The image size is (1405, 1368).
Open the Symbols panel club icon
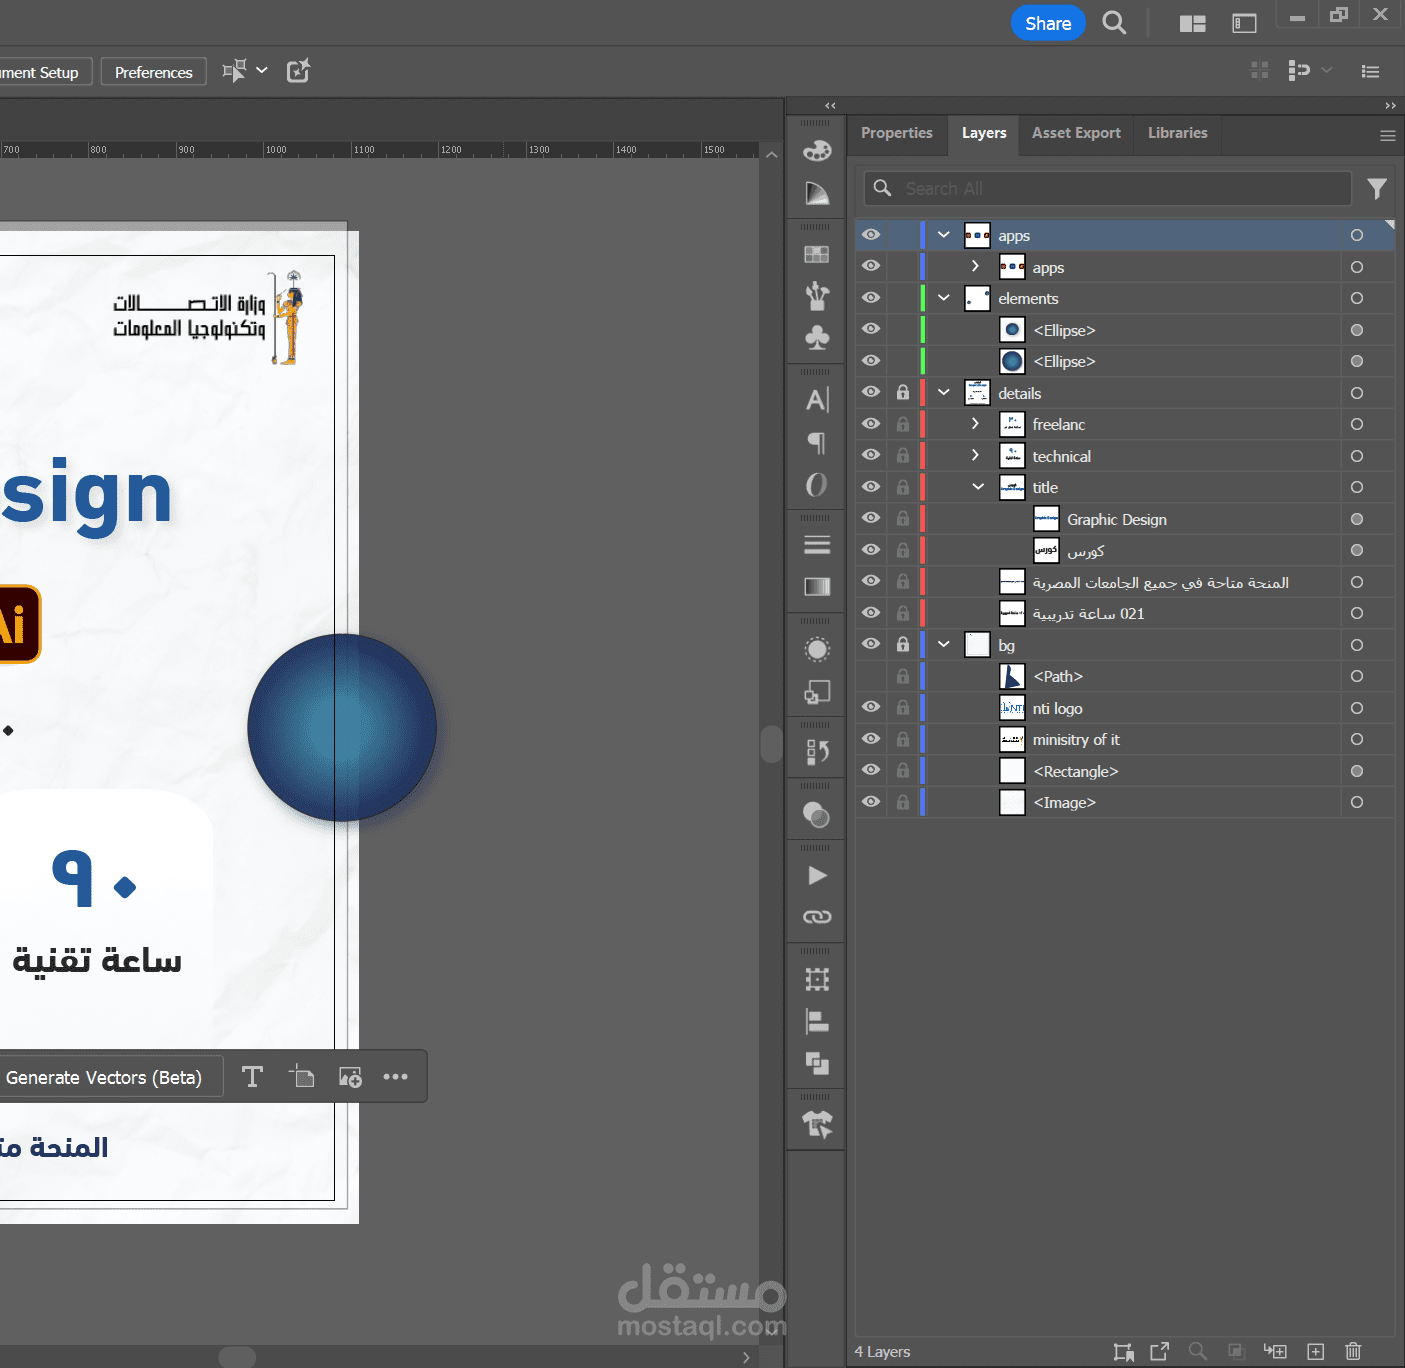tap(817, 338)
